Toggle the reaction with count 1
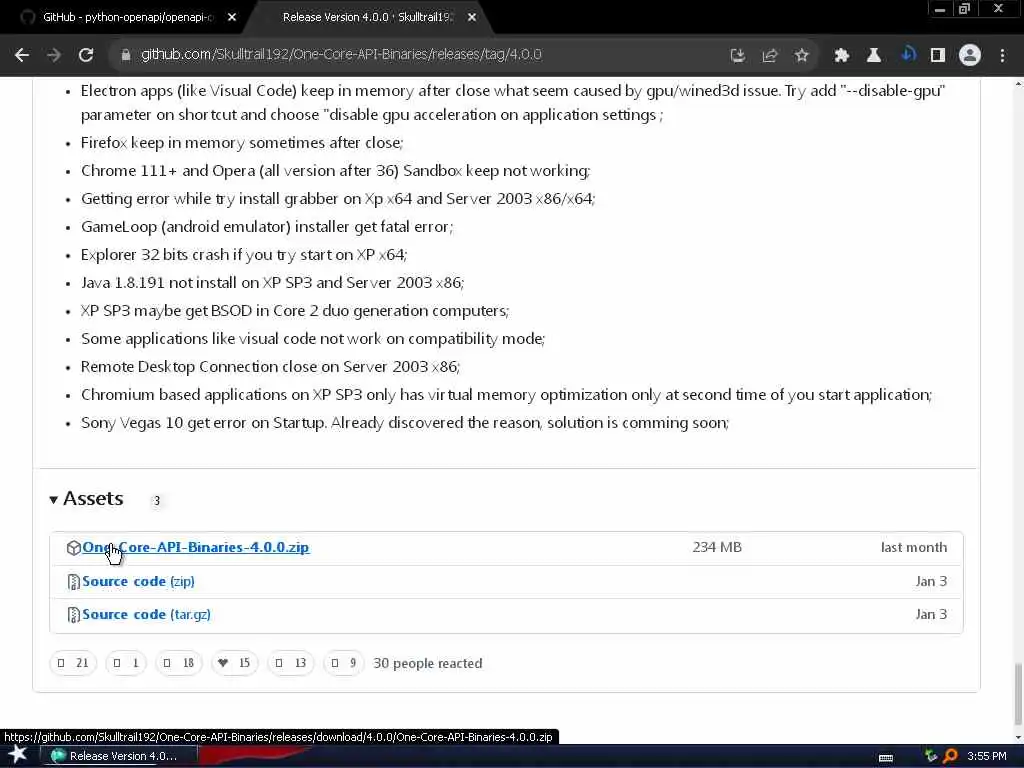Viewport: 1024px width, 768px height. point(126,664)
